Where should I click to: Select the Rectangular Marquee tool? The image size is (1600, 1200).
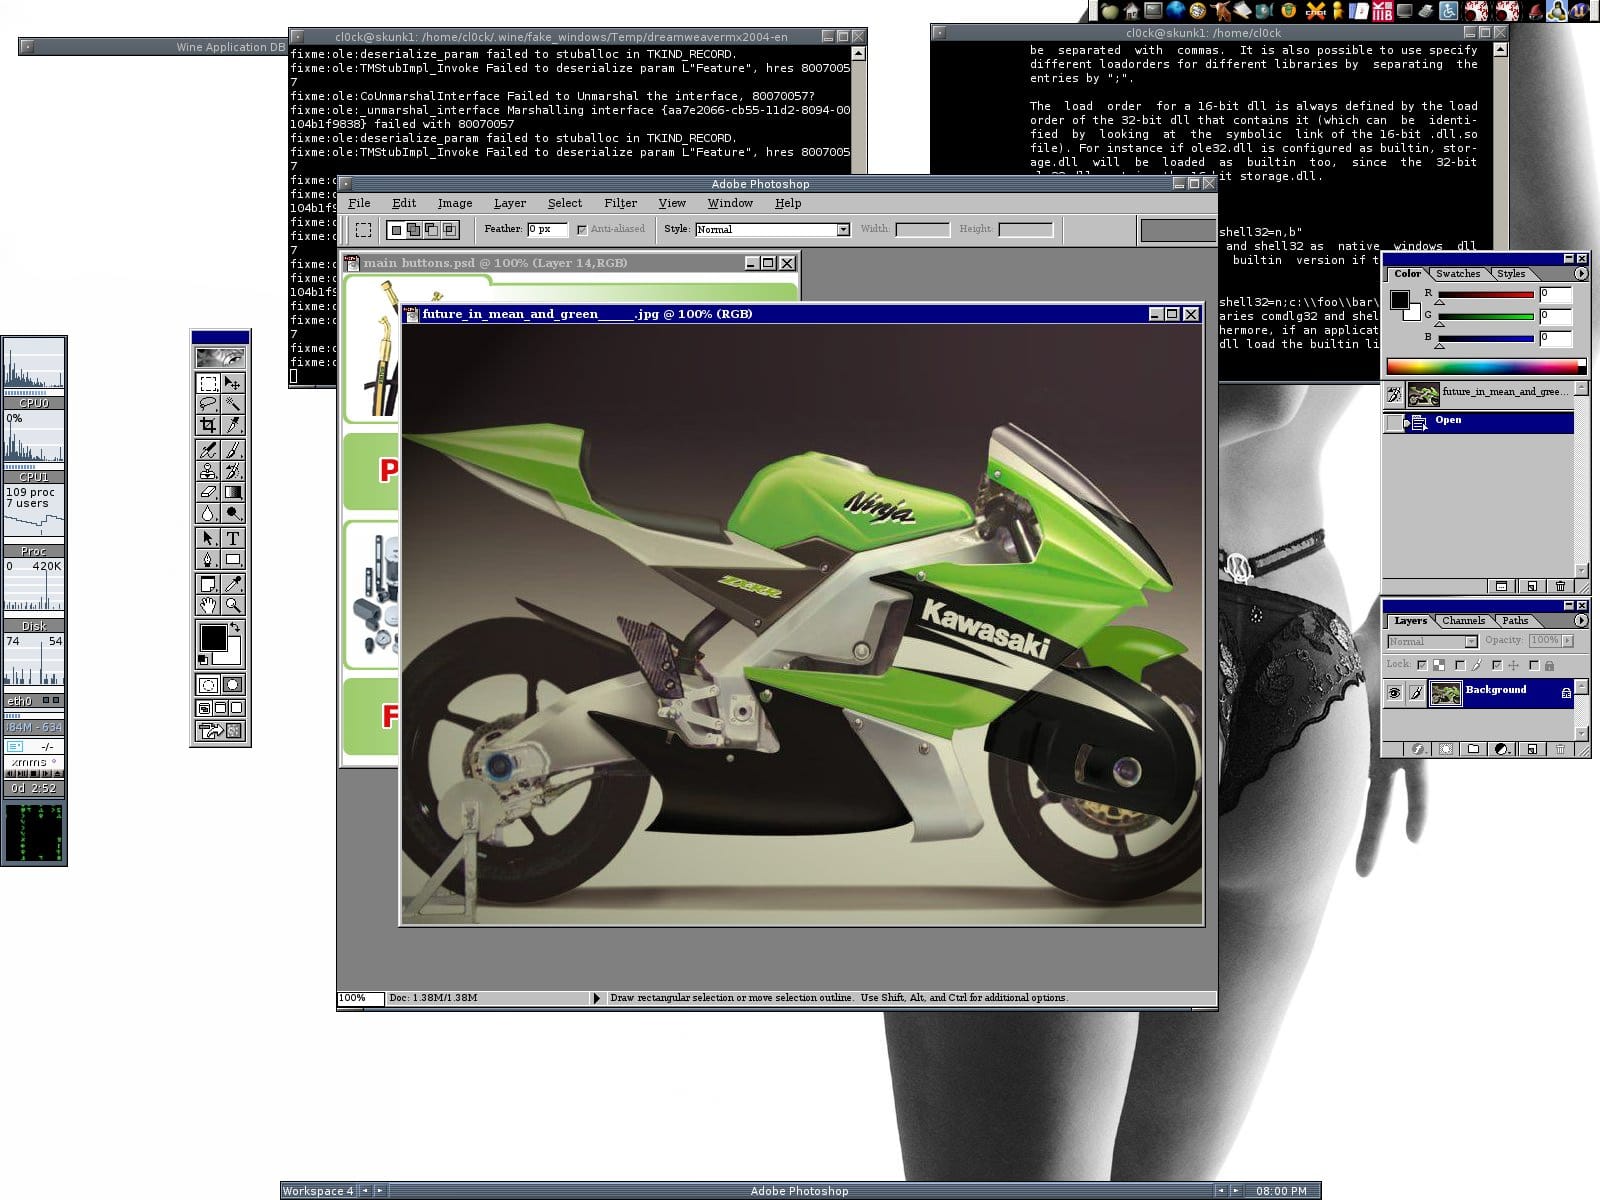coord(208,383)
